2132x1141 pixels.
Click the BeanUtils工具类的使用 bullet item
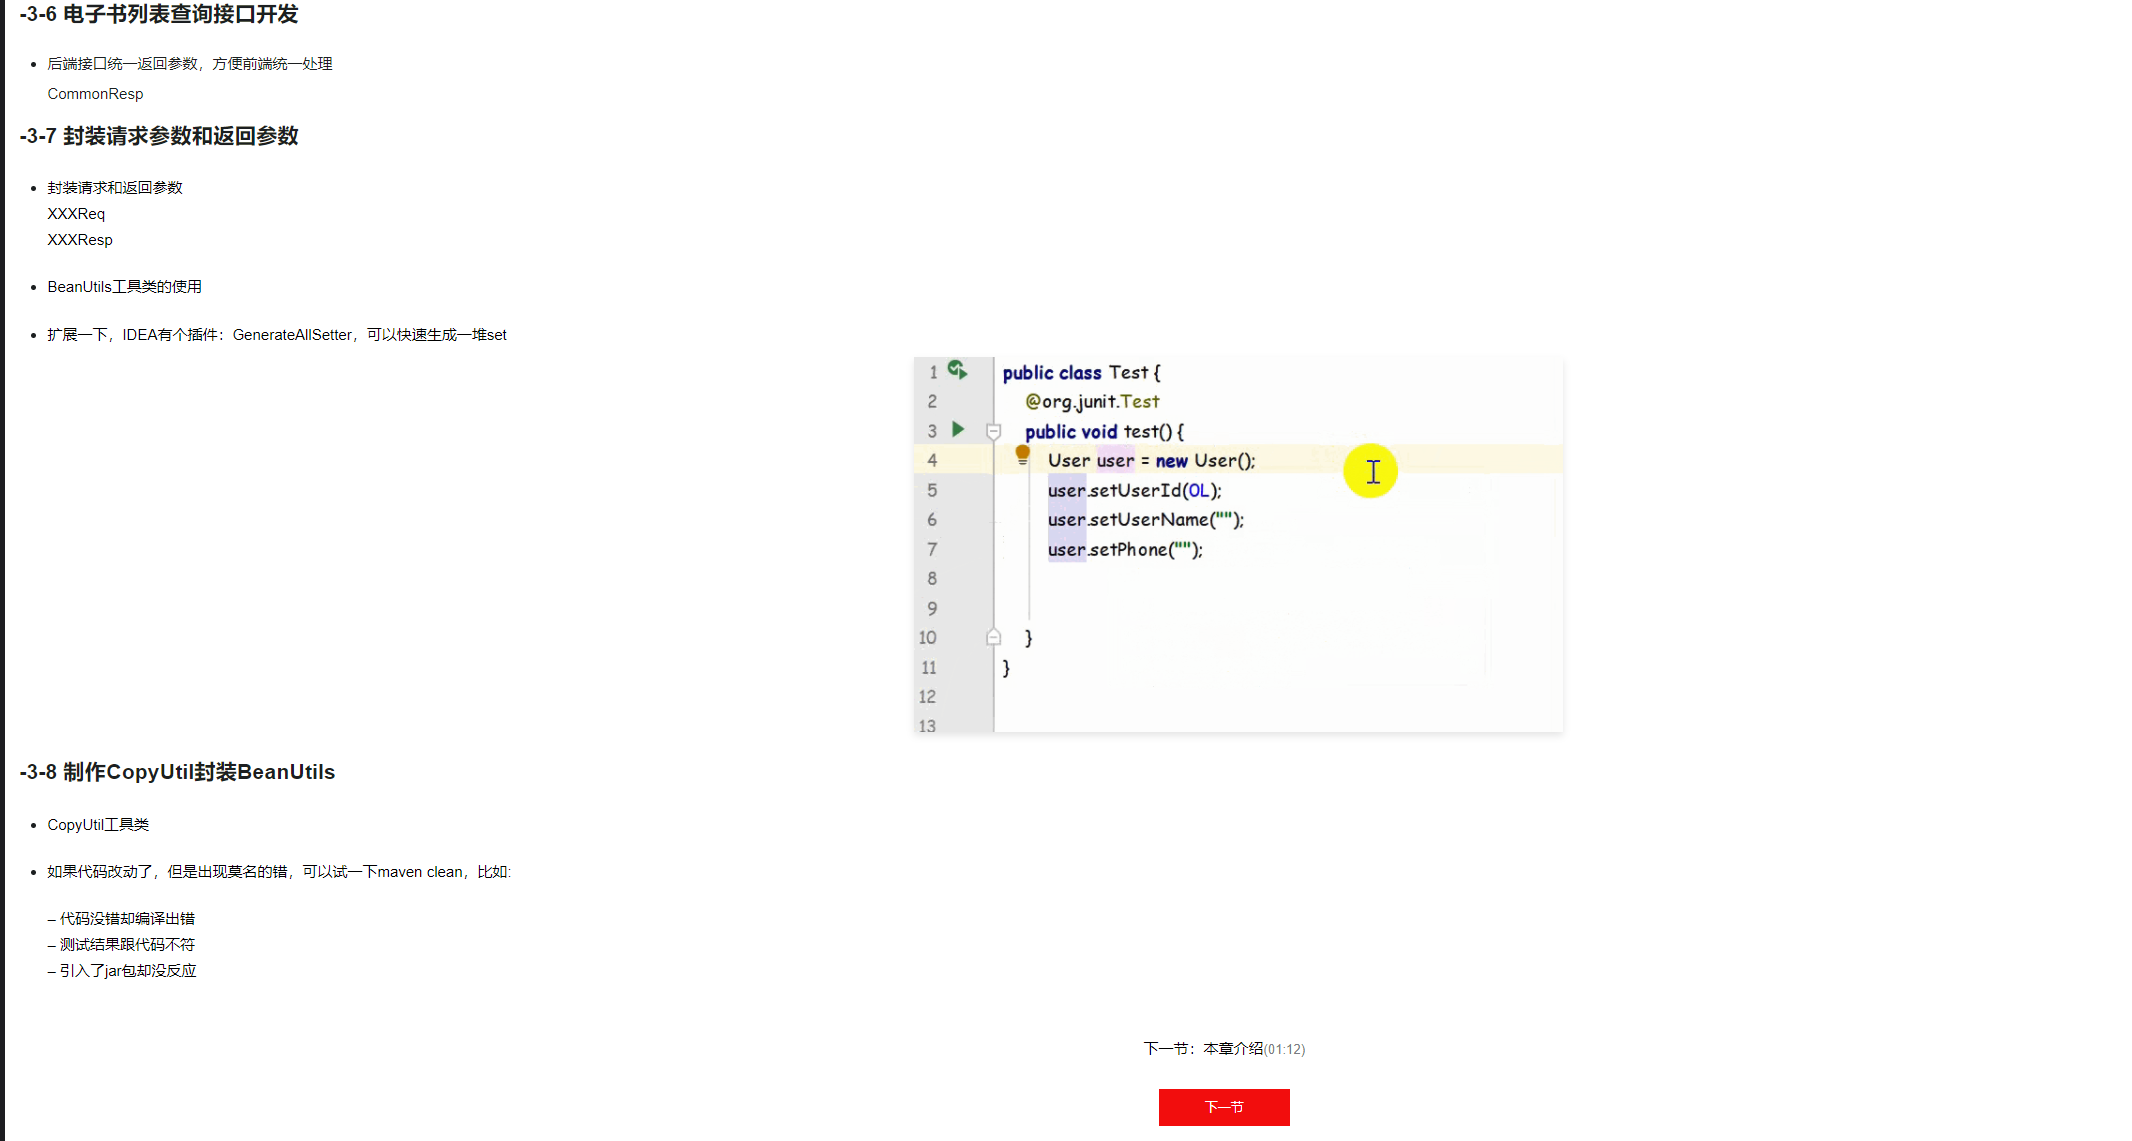pos(124,287)
